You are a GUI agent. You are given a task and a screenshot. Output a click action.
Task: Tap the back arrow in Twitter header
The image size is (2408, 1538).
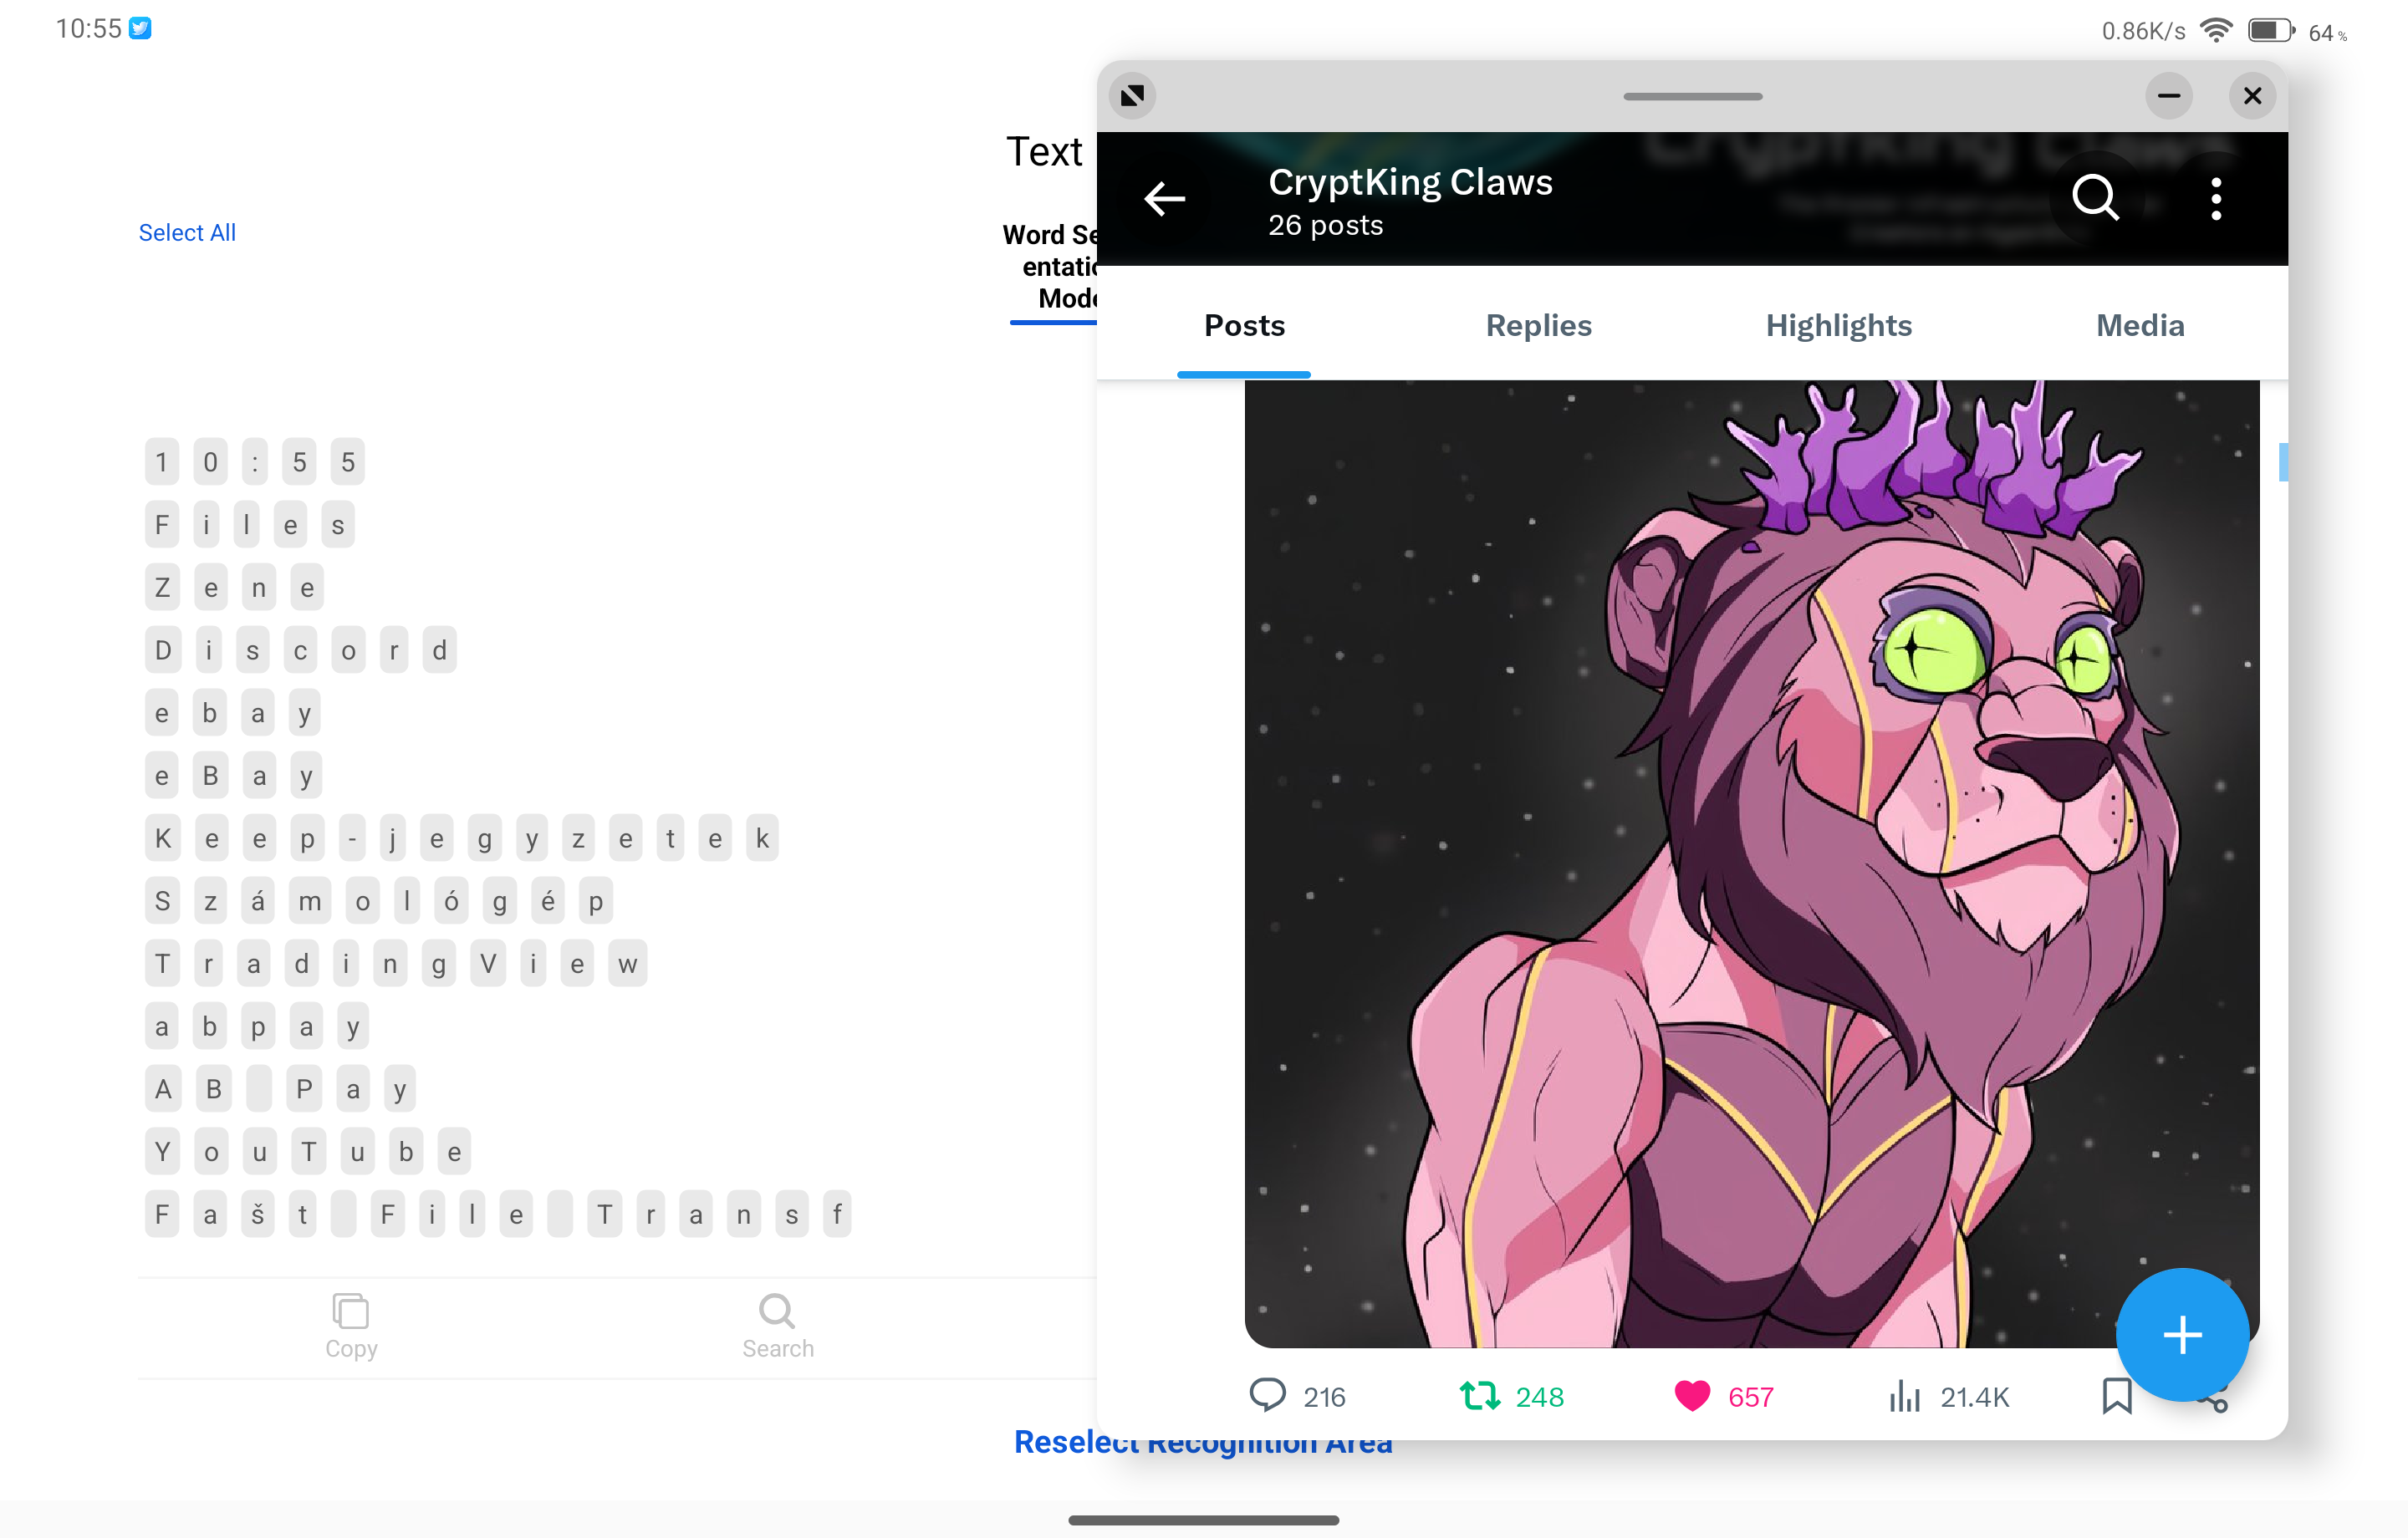[x=1165, y=198]
